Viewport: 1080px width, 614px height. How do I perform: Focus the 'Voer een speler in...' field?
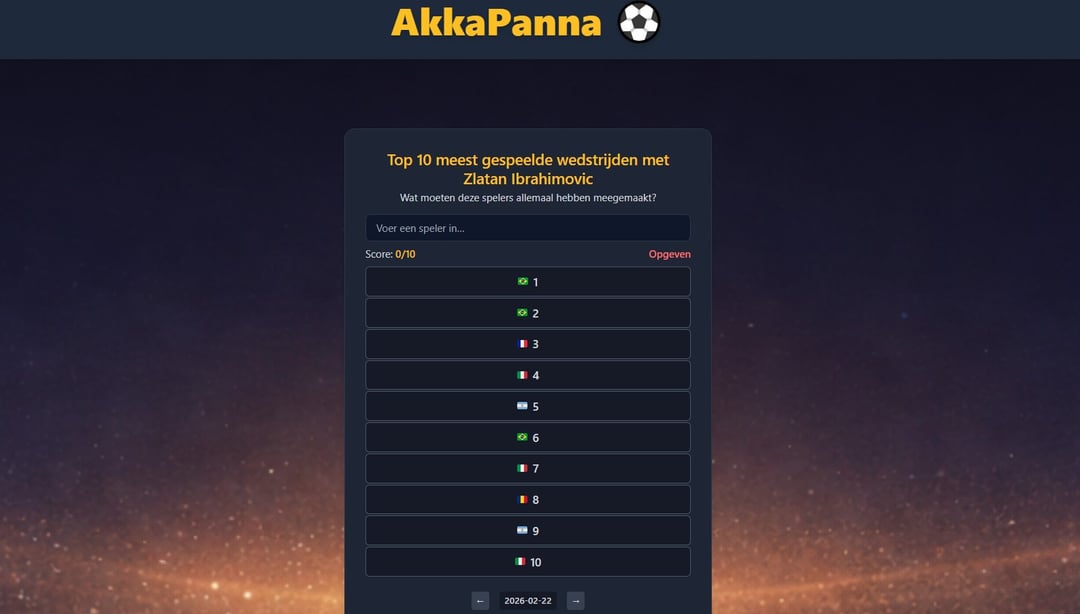(x=527, y=228)
